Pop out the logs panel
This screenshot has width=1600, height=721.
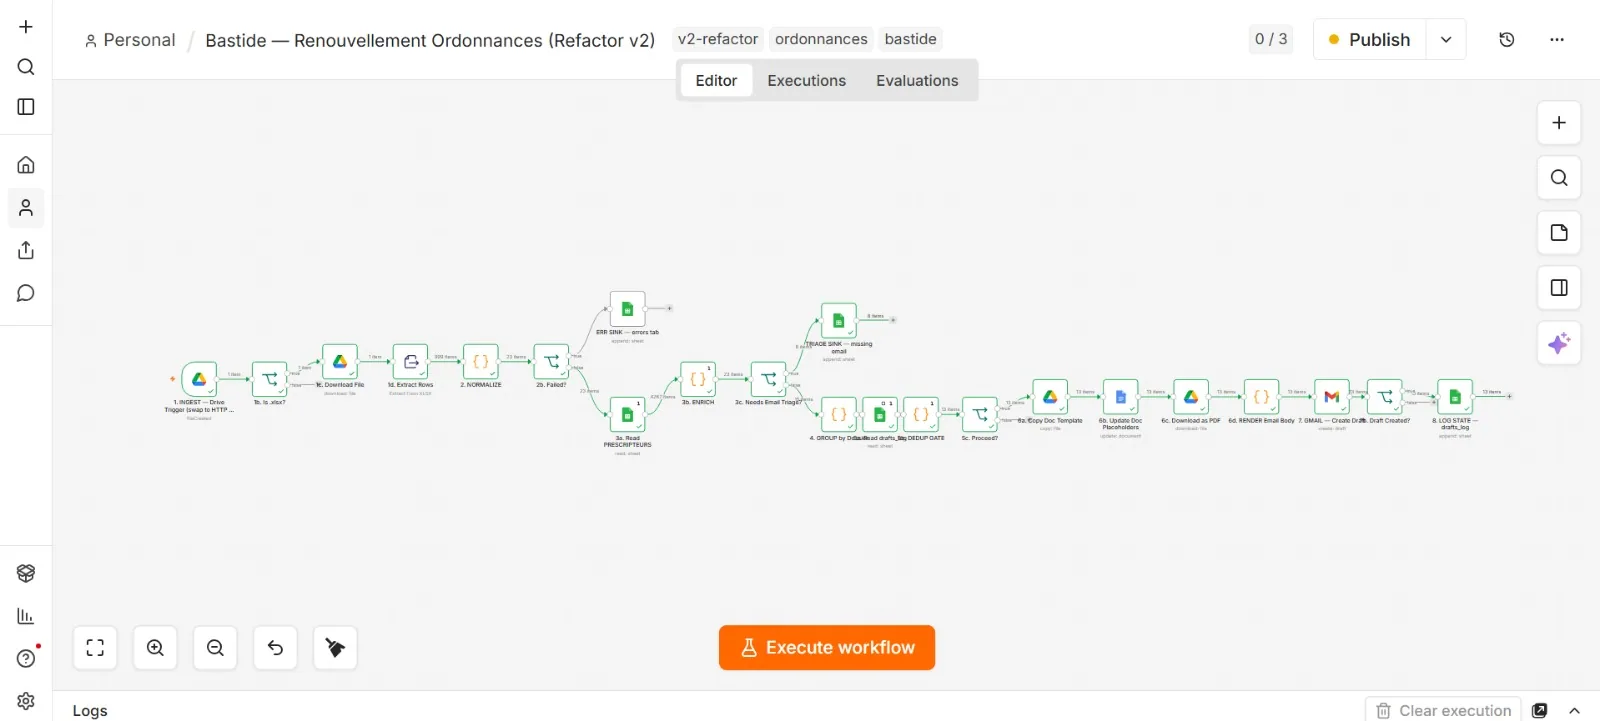point(1540,711)
